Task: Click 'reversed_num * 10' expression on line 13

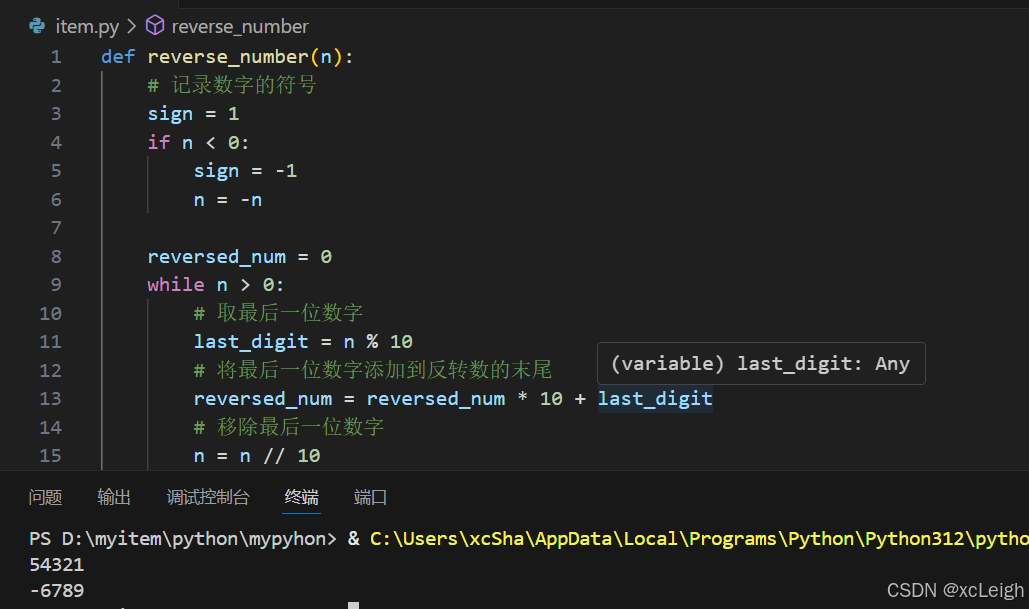Action: pos(465,398)
